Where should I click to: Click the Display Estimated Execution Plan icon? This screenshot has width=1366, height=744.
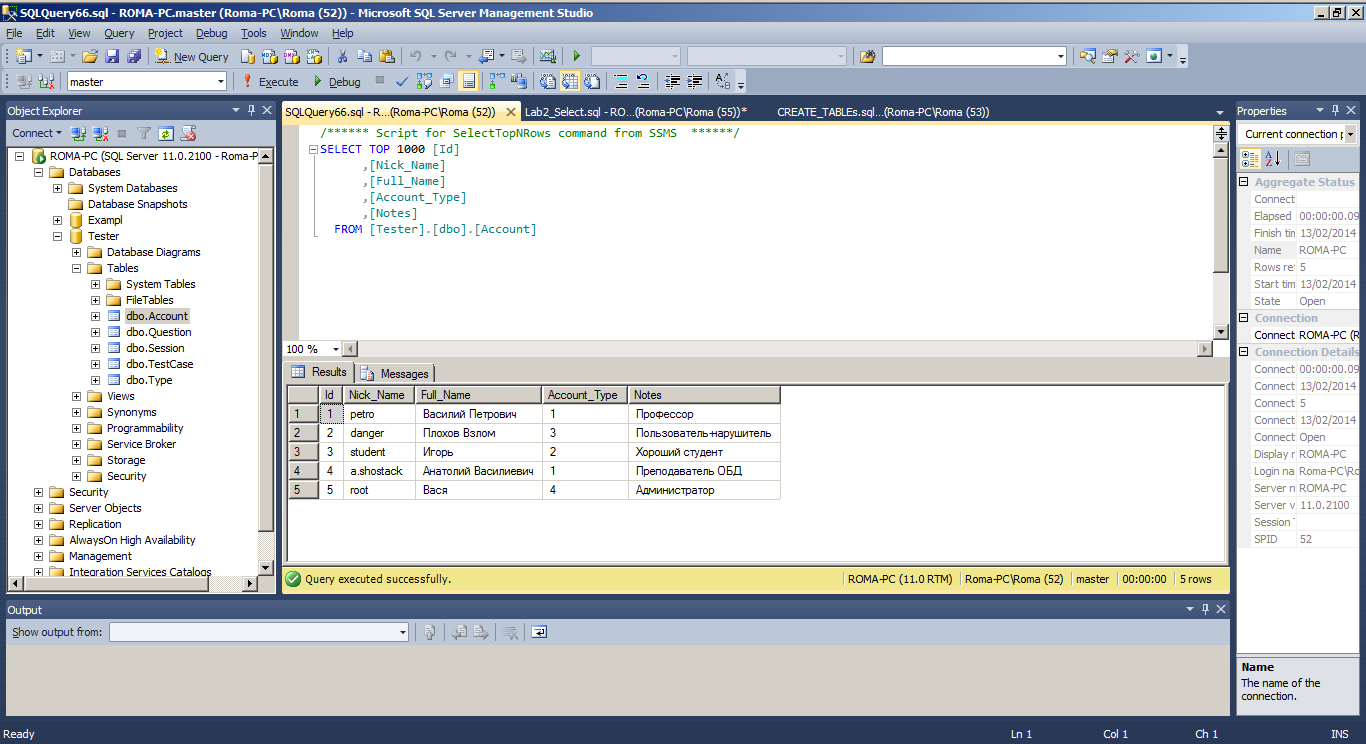[x=424, y=82]
